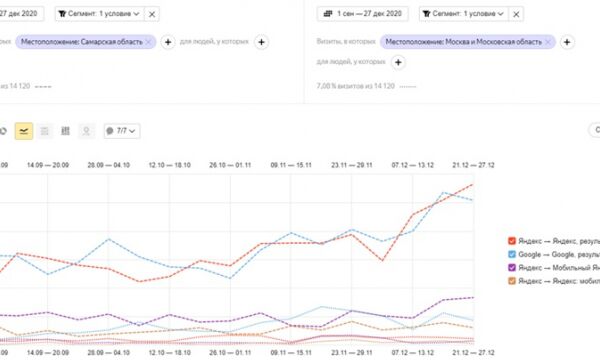
Task: Click top axis label 26.10 — 01.11
Action: click(230, 165)
